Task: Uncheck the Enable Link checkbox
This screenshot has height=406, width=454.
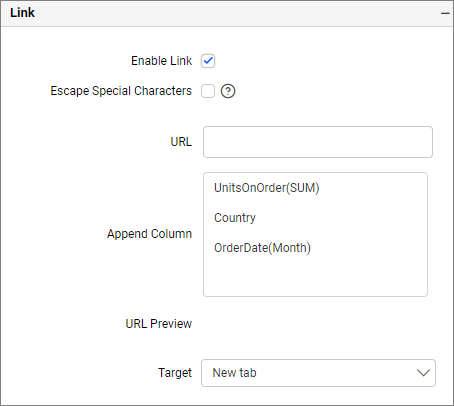Action: pyautogui.click(x=208, y=61)
